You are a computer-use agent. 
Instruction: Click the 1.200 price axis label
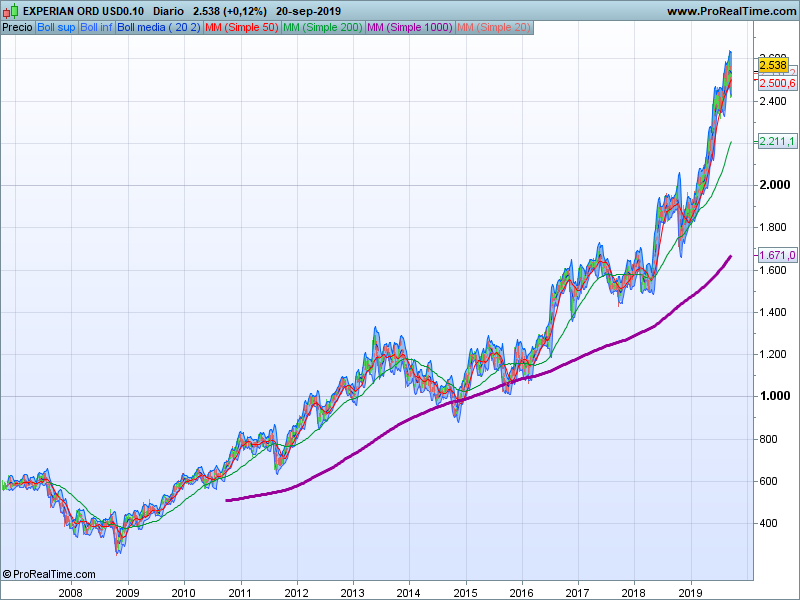773,354
